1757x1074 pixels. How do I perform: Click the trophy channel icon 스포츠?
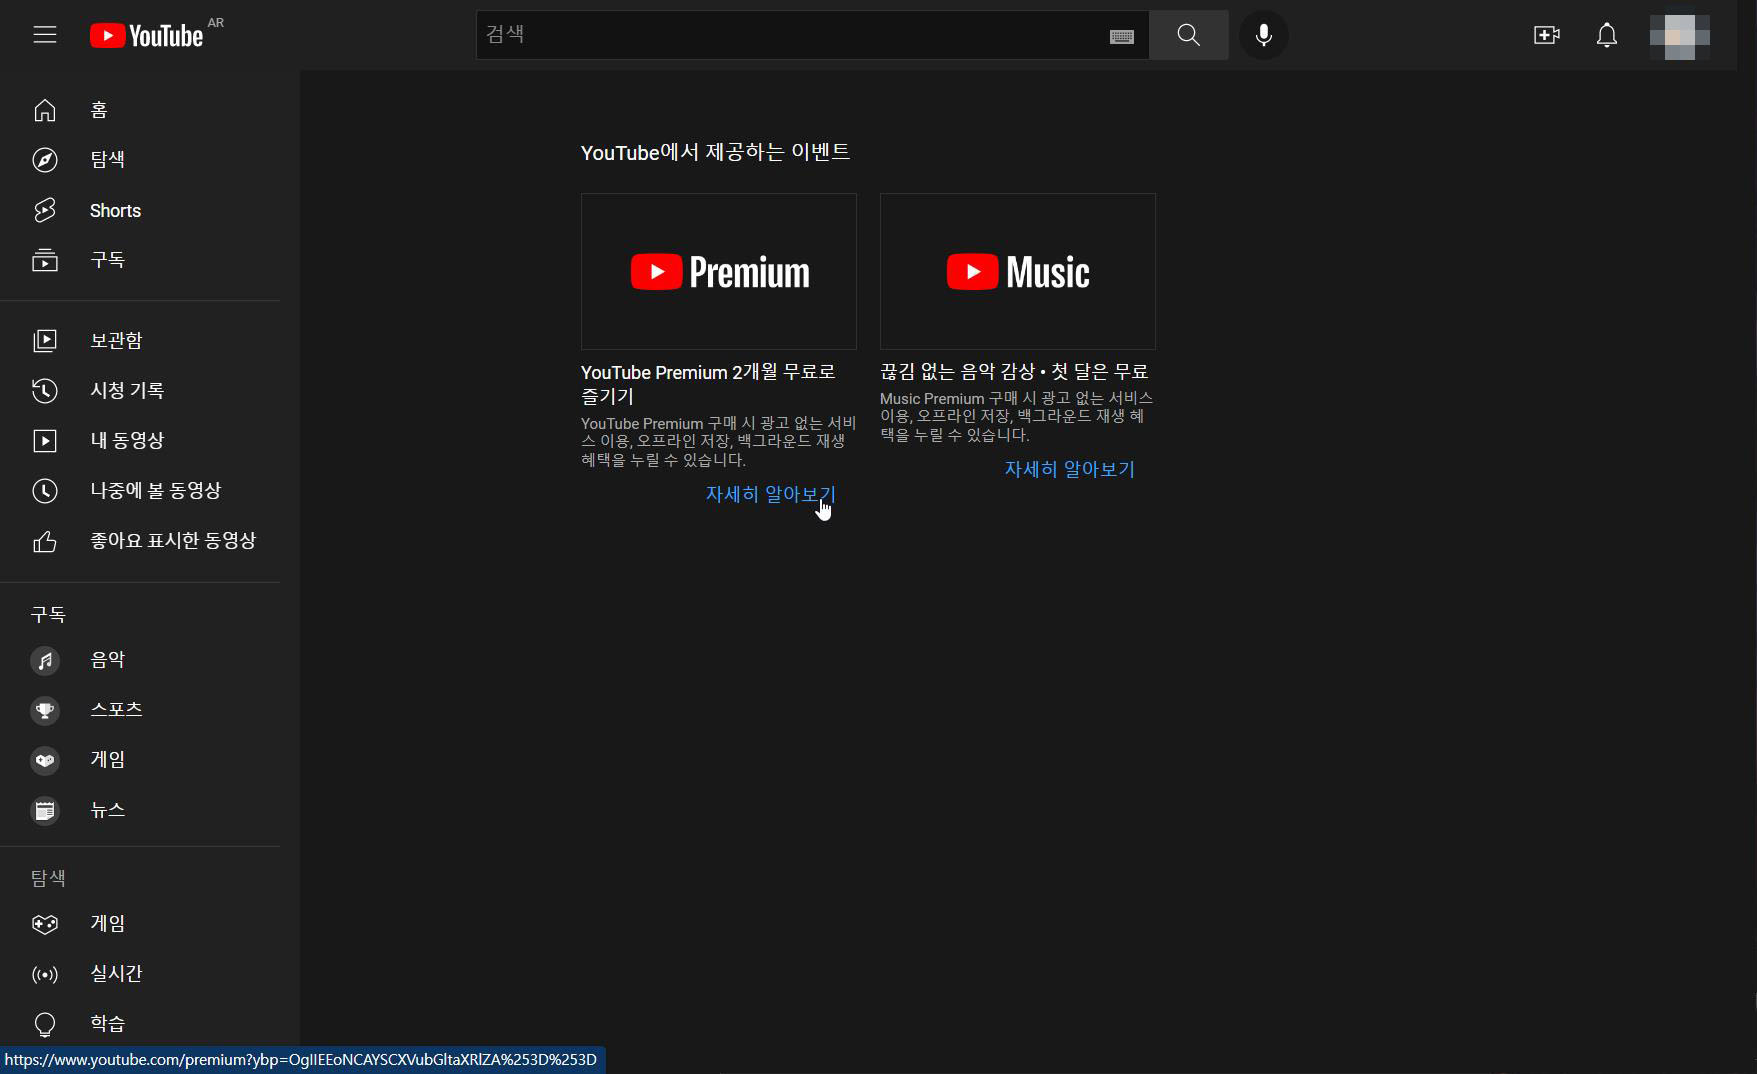pyautogui.click(x=45, y=710)
